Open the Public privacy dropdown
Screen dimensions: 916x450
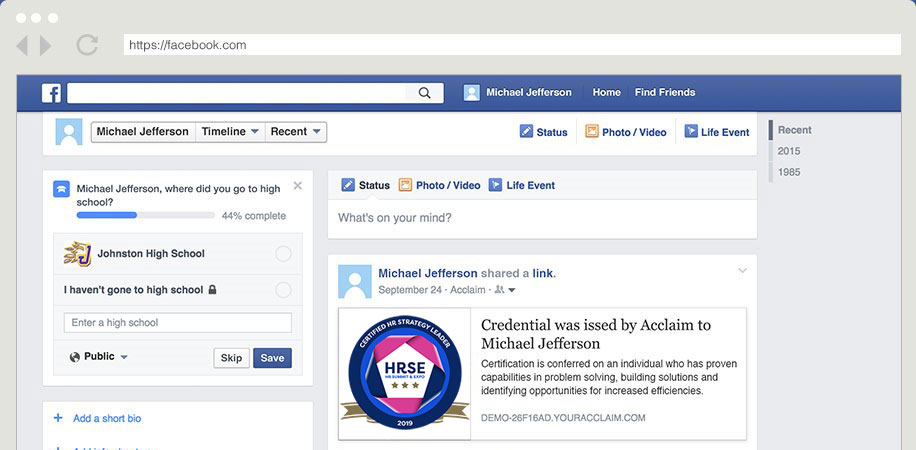98,357
